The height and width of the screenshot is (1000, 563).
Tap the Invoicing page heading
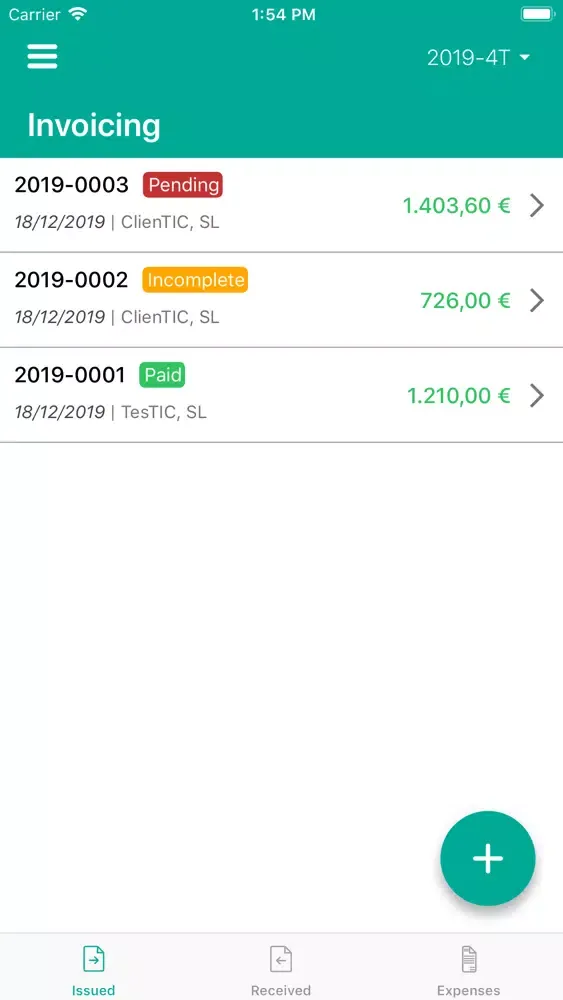(94, 125)
